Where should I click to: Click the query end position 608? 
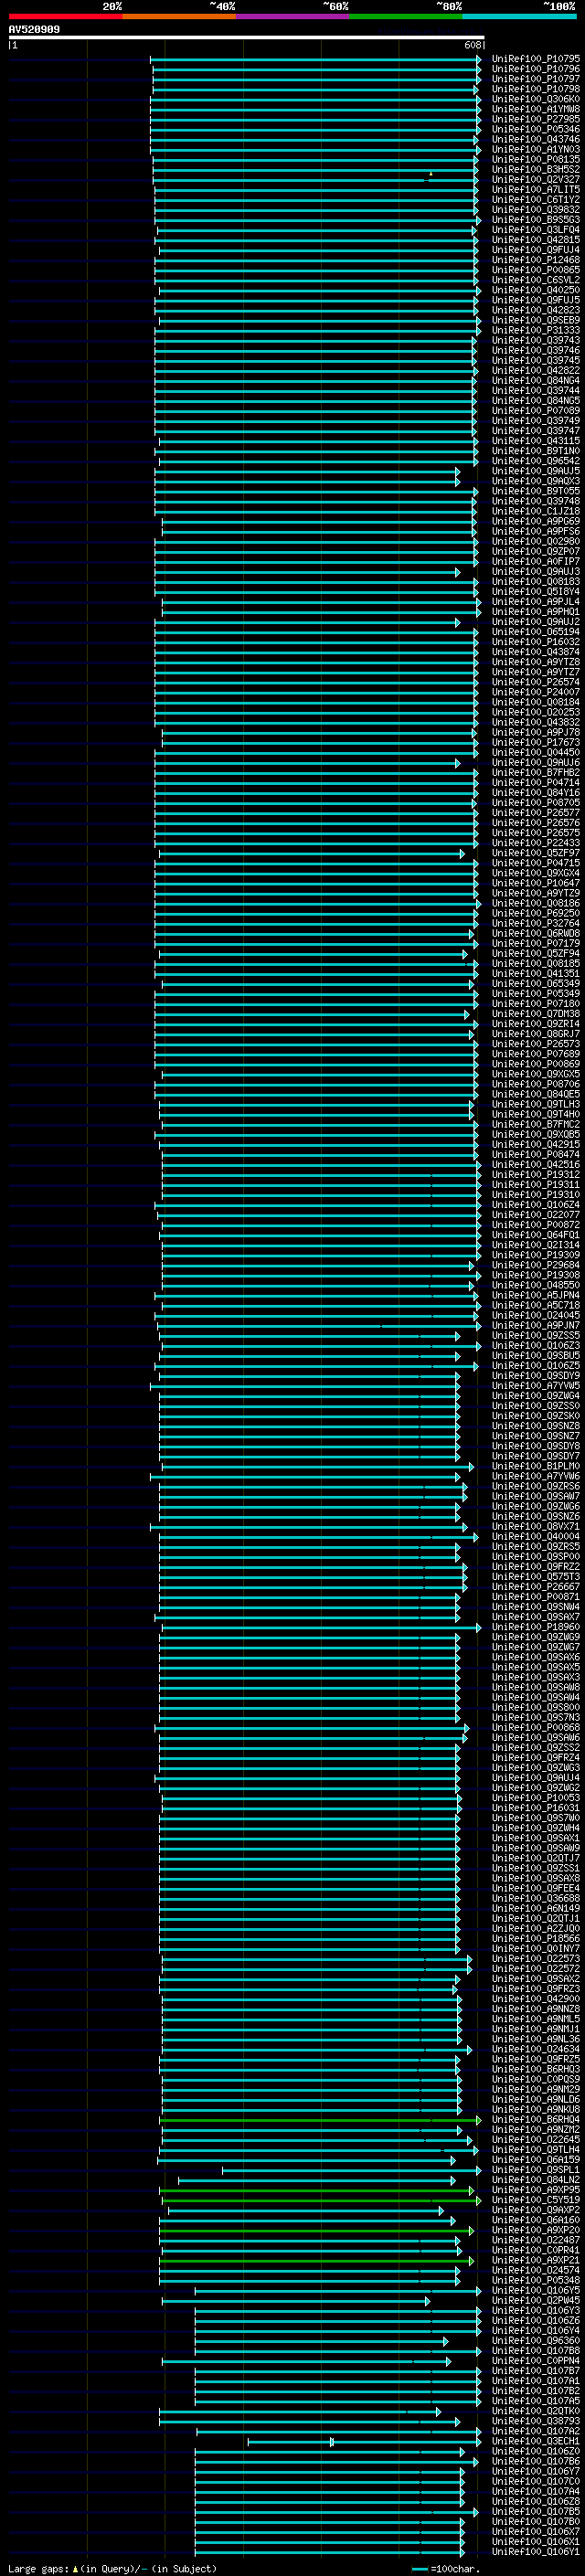tap(473, 45)
